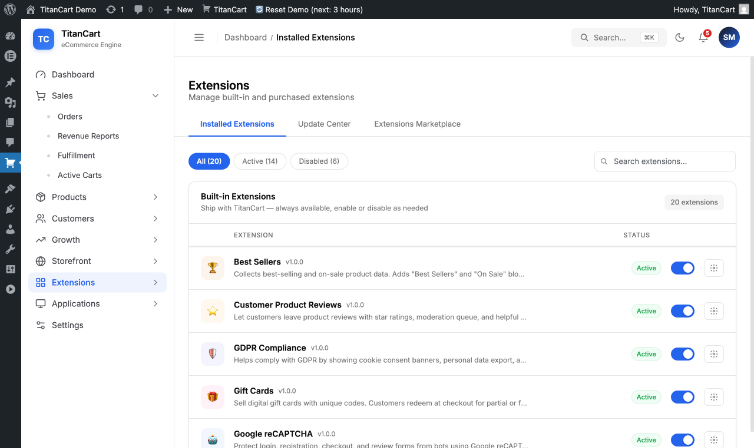Collapse the Sales menu chevron
The width and height of the screenshot is (754, 448).
coord(155,96)
